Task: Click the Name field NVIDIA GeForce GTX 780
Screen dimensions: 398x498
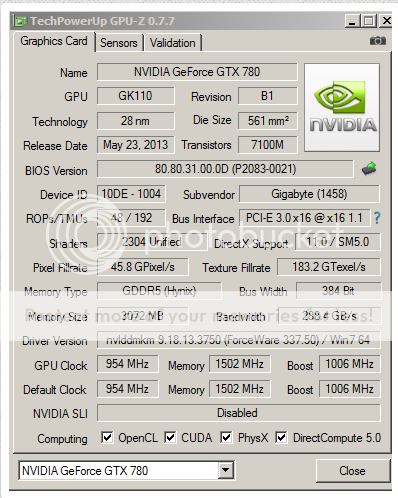Action: [x=197, y=72]
